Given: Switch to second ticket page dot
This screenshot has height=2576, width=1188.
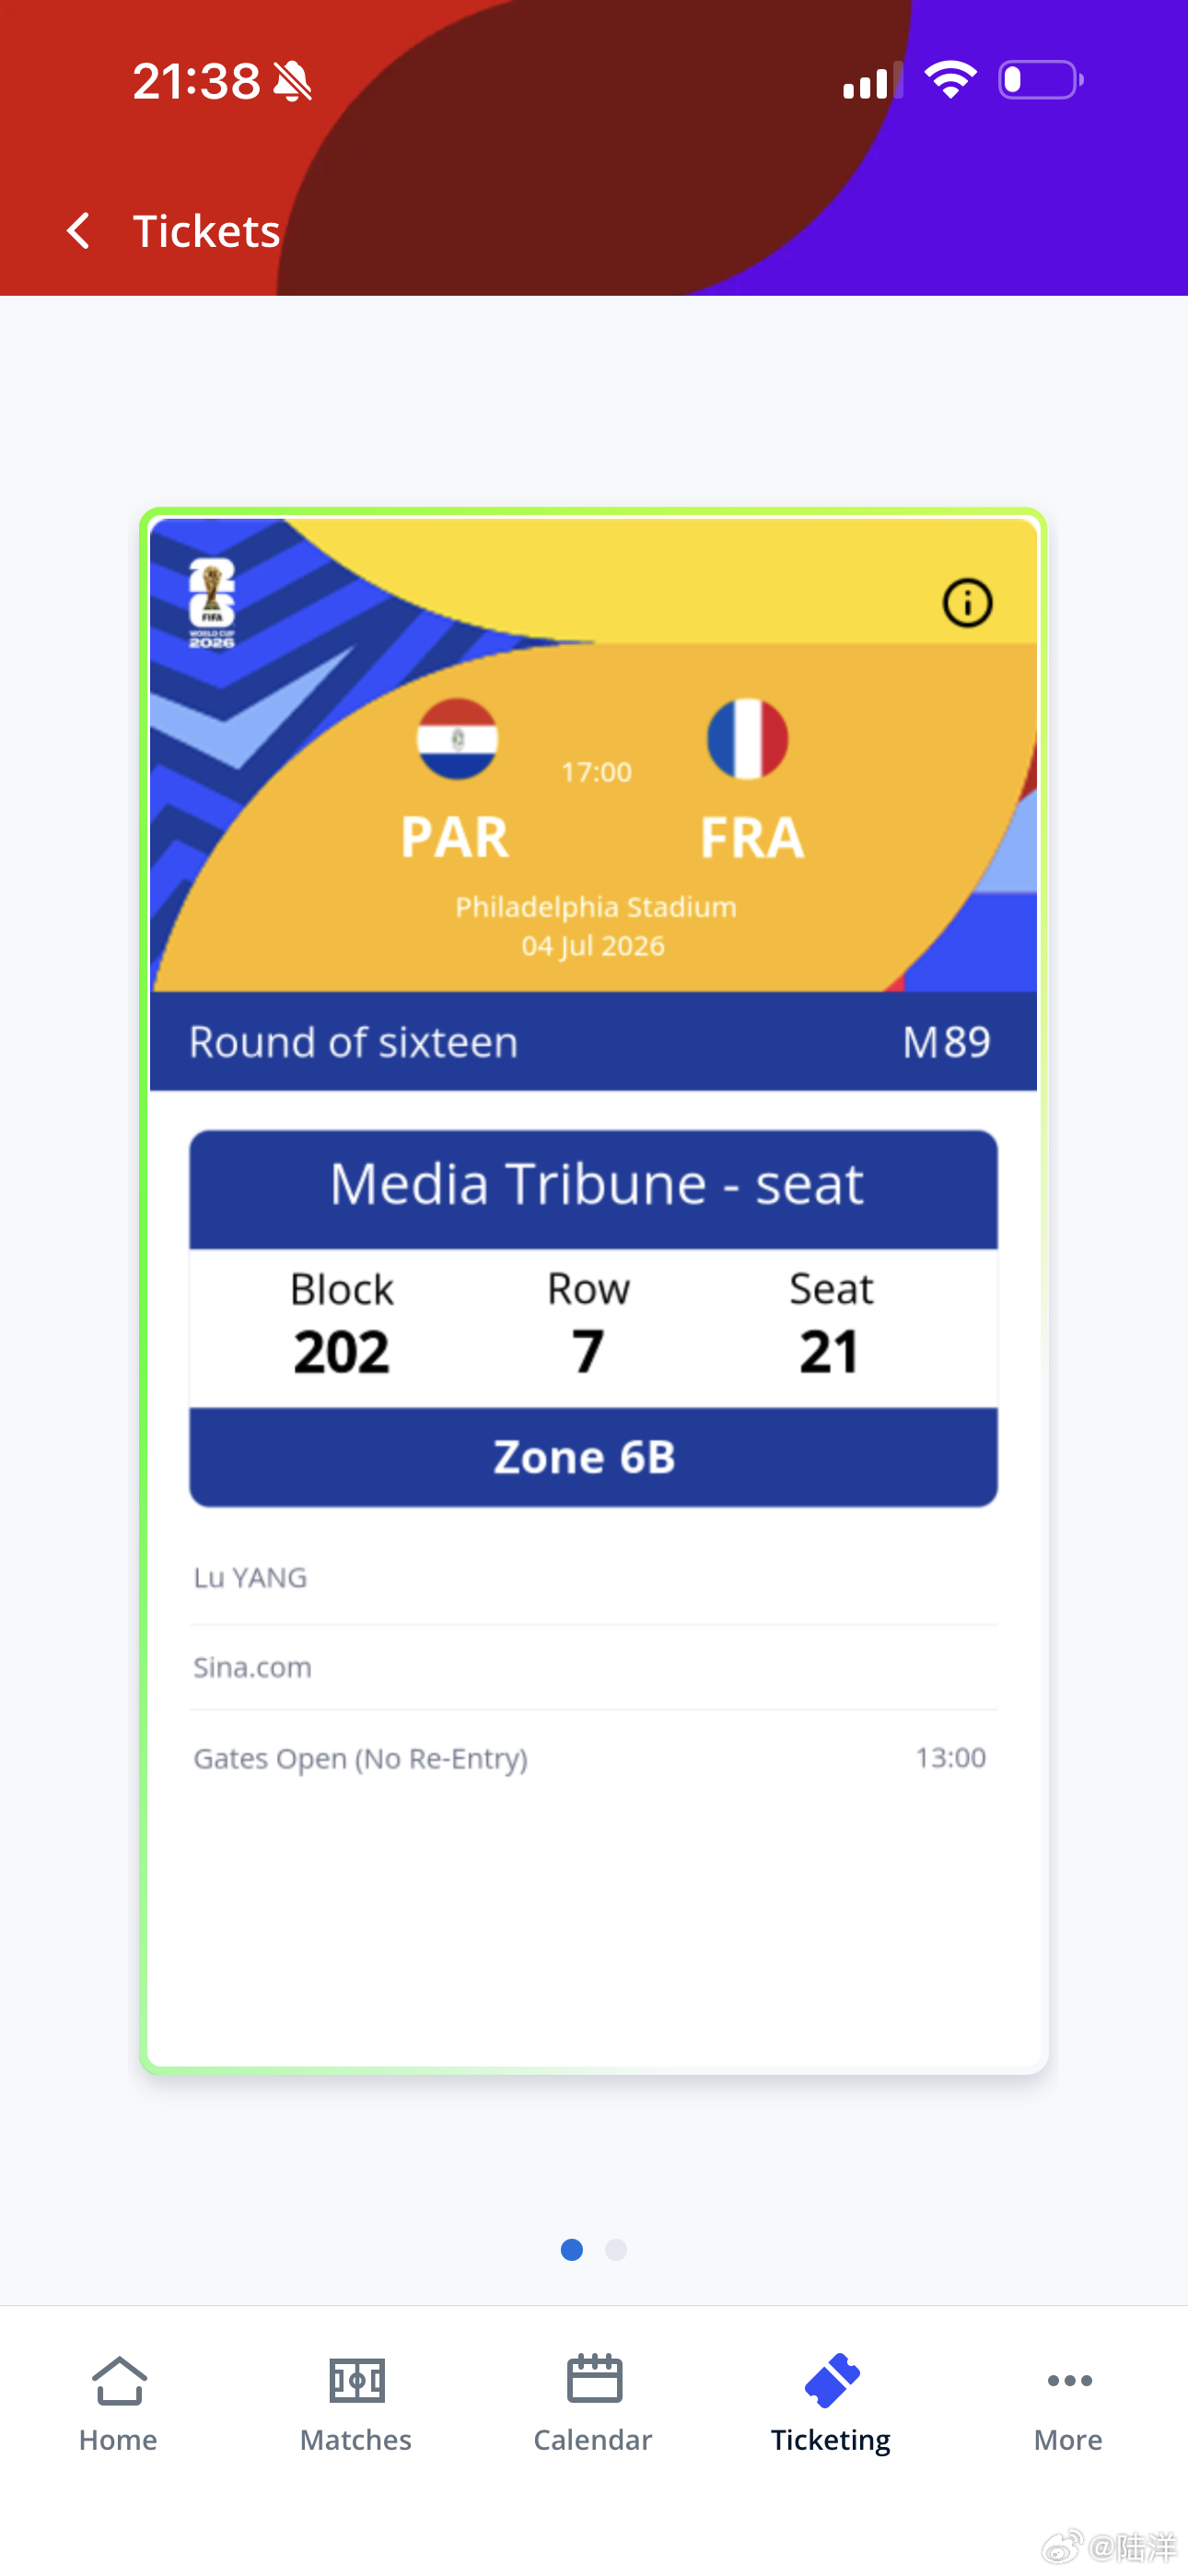Looking at the screenshot, I should click(616, 2249).
